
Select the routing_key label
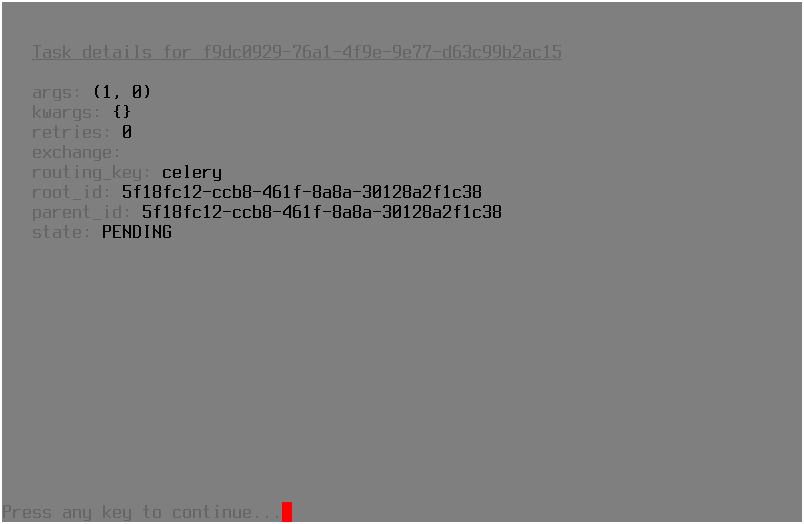[x=91, y=172]
